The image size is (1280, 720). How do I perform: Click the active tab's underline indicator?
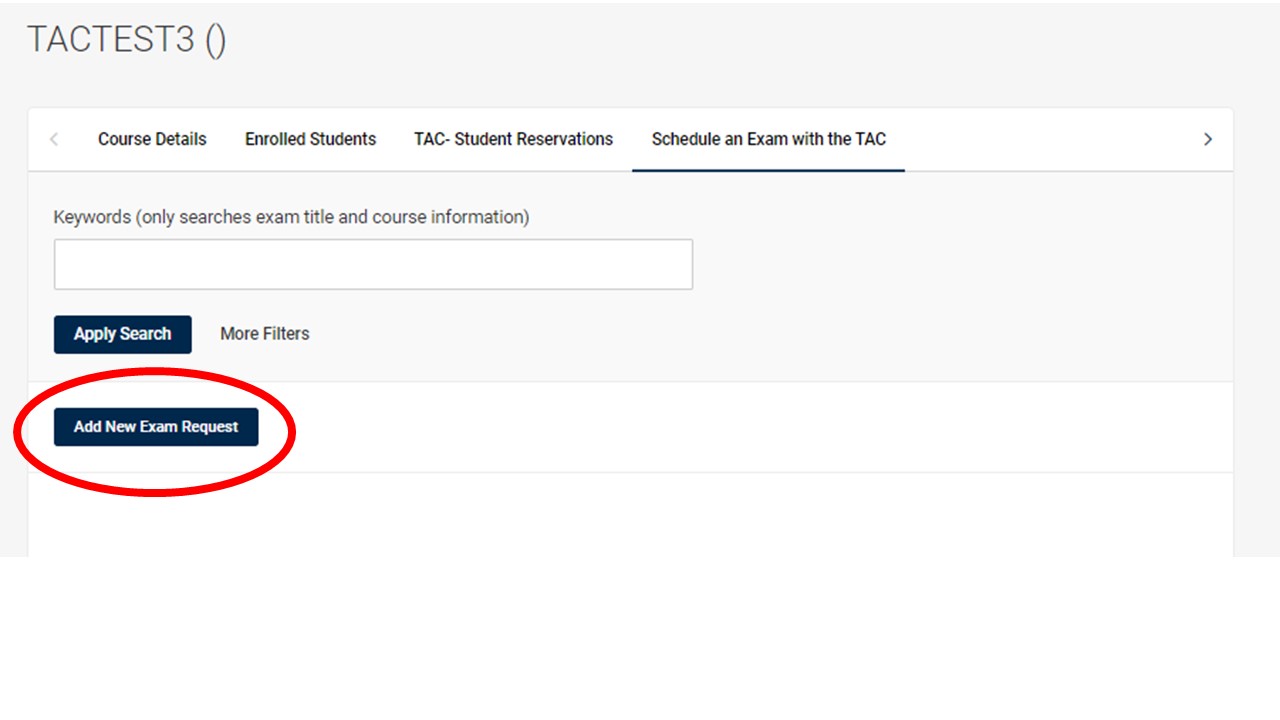pos(768,170)
